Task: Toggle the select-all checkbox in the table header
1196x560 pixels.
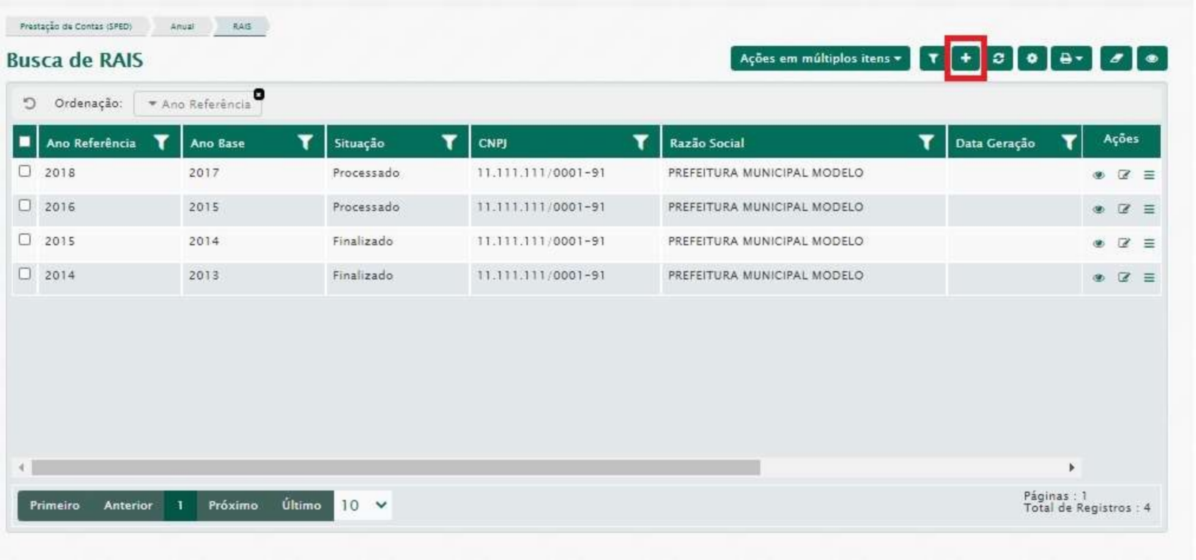Action: [25, 143]
